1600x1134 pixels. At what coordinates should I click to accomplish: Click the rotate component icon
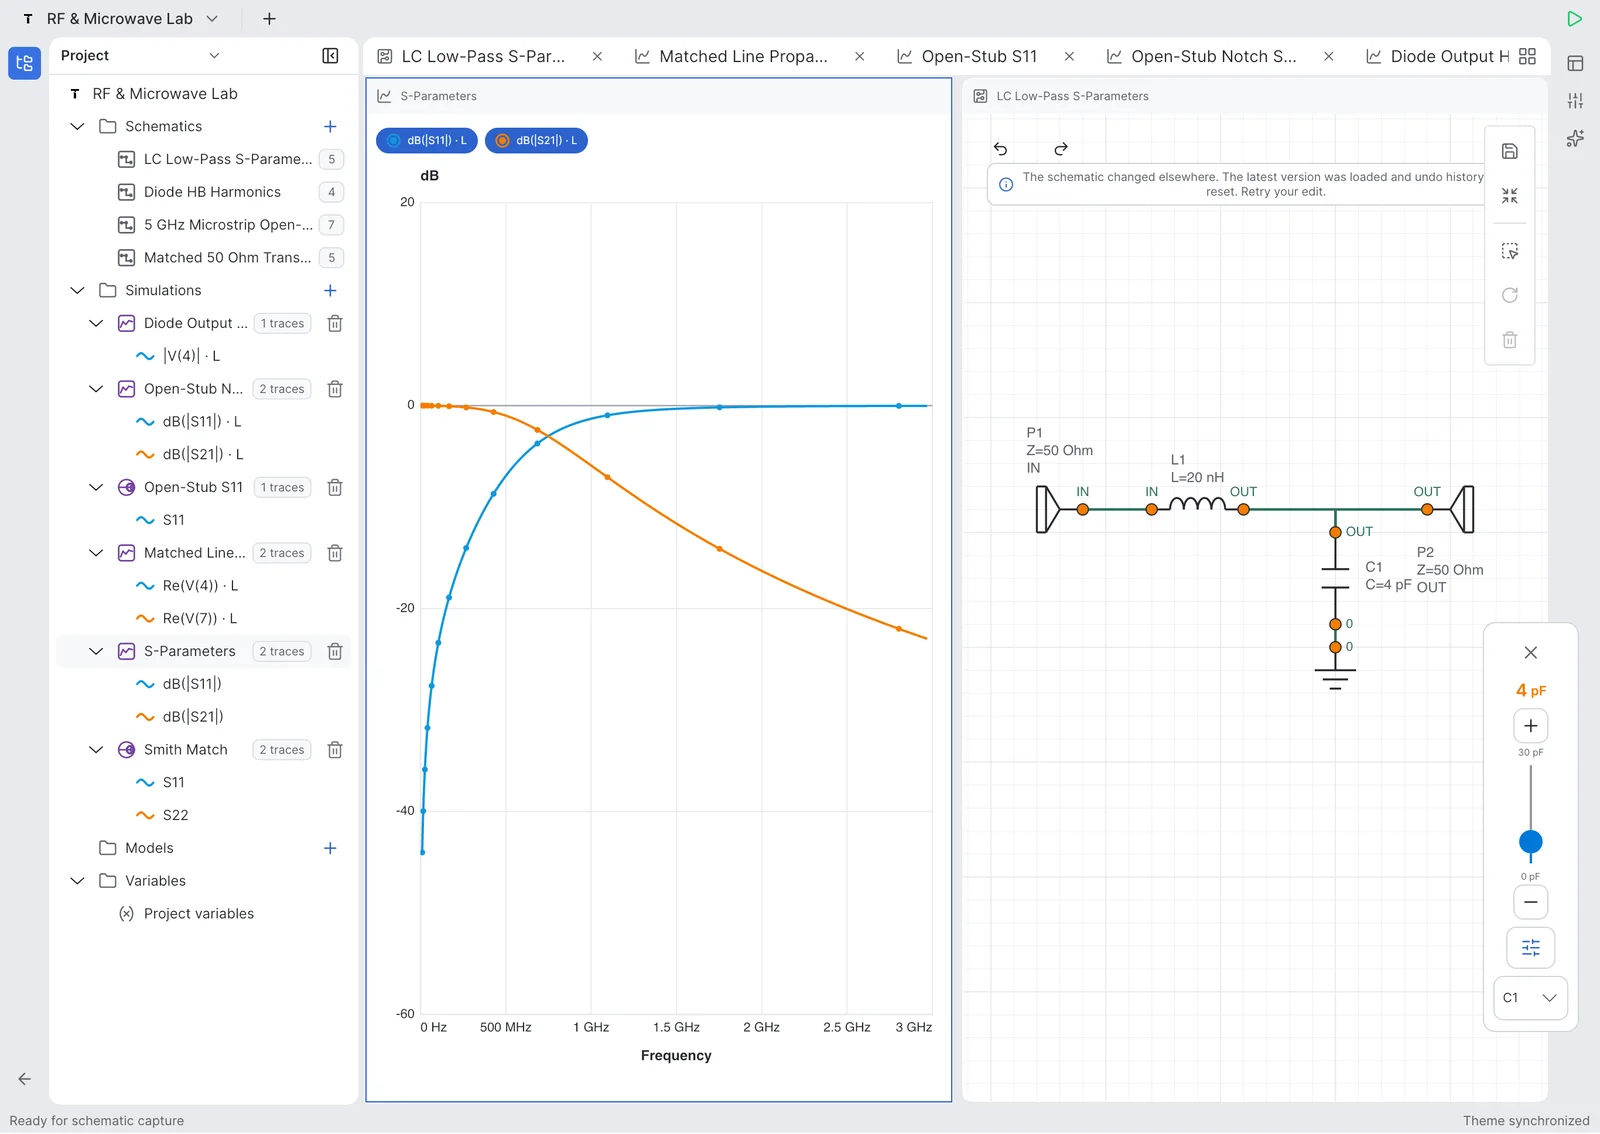pos(1510,295)
